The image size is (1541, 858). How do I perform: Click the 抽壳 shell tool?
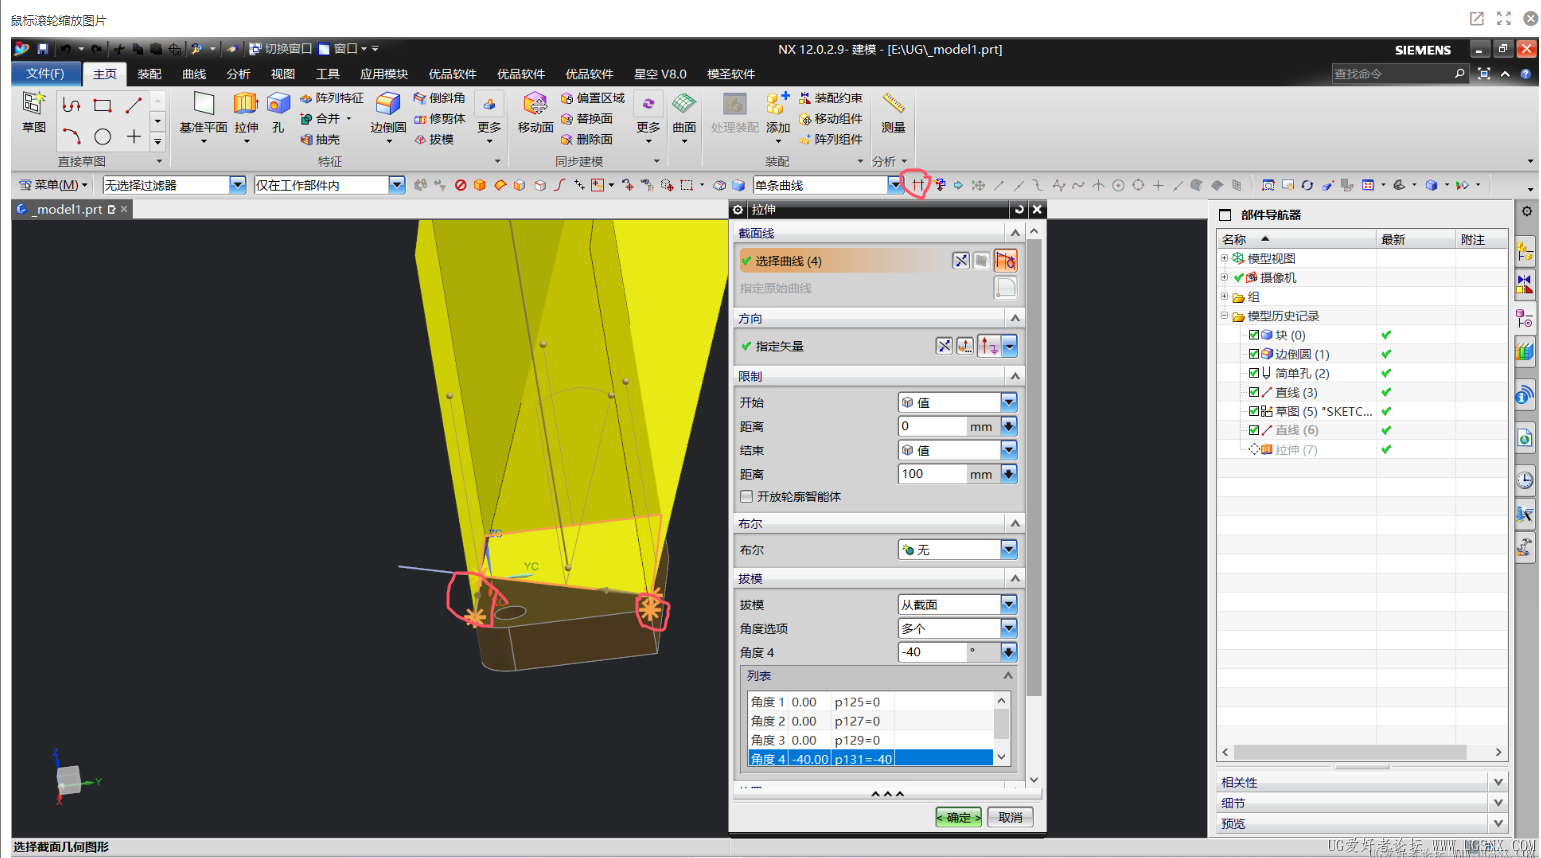[x=320, y=140]
